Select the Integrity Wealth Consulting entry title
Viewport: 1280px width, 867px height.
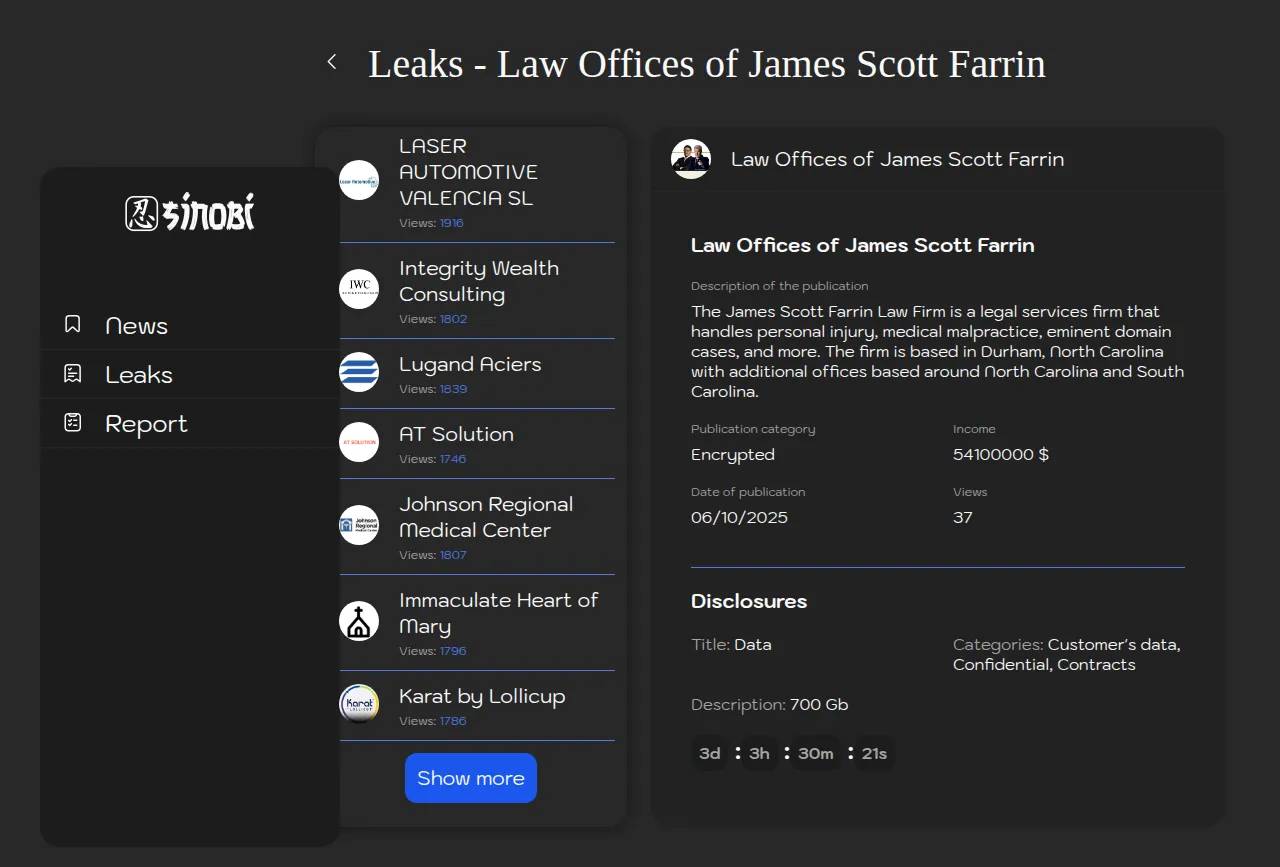pos(478,281)
